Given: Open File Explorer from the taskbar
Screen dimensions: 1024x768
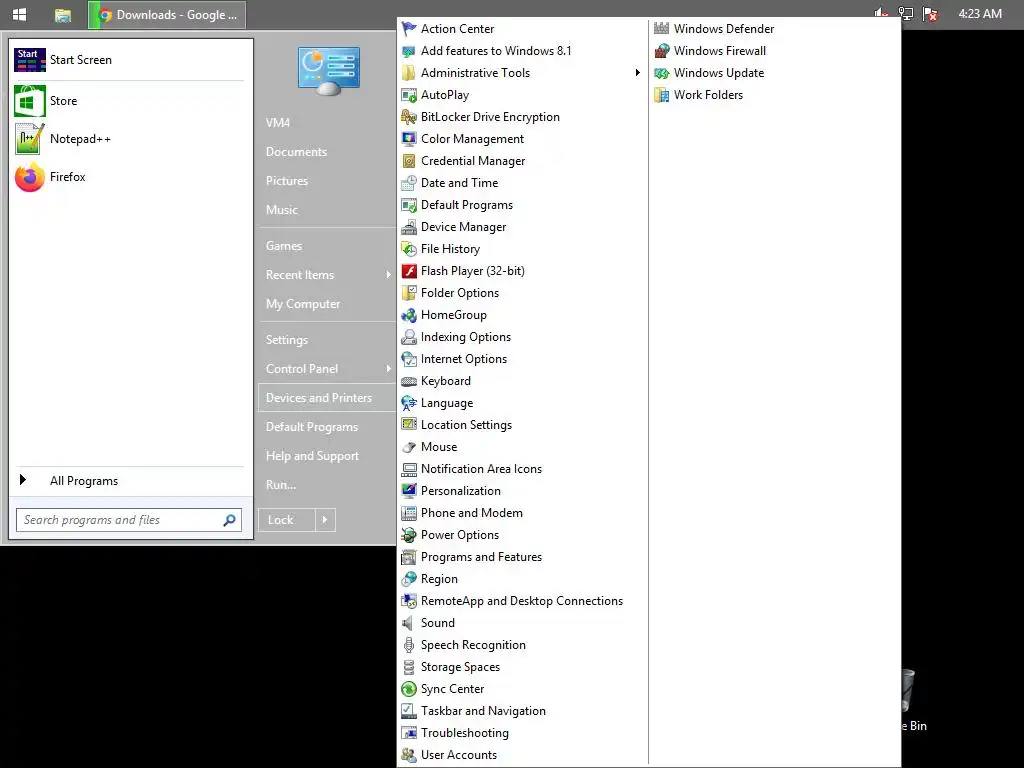Looking at the screenshot, I should point(63,15).
